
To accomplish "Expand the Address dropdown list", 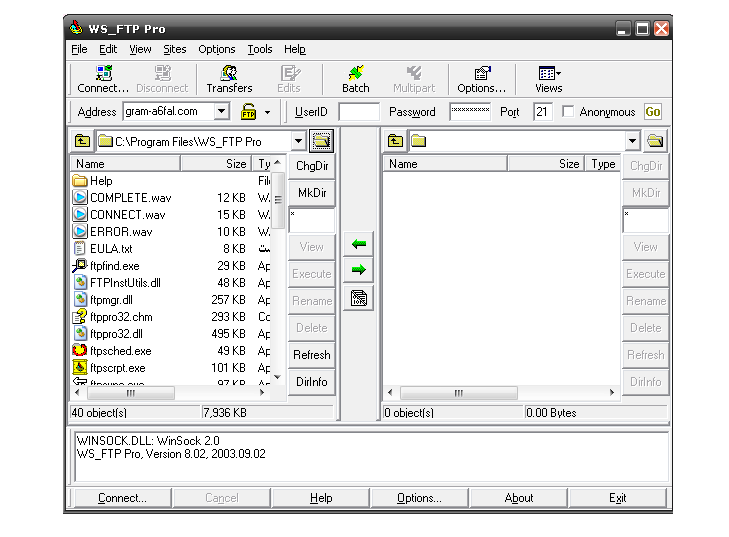I will 221,112.
